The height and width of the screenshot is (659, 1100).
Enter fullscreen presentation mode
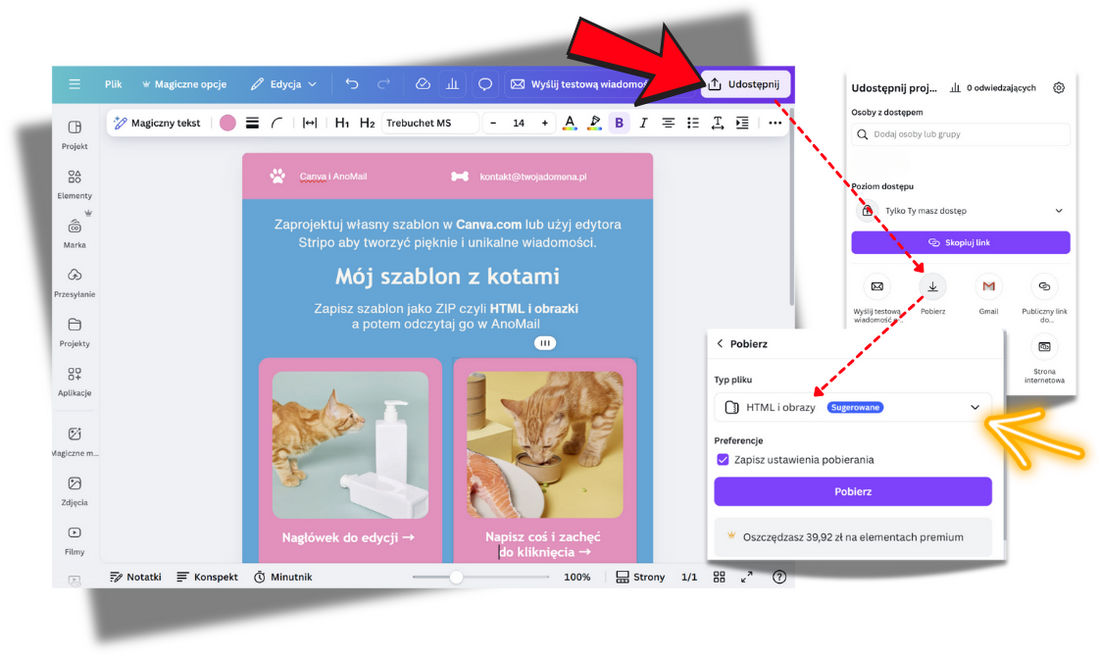[x=746, y=577]
